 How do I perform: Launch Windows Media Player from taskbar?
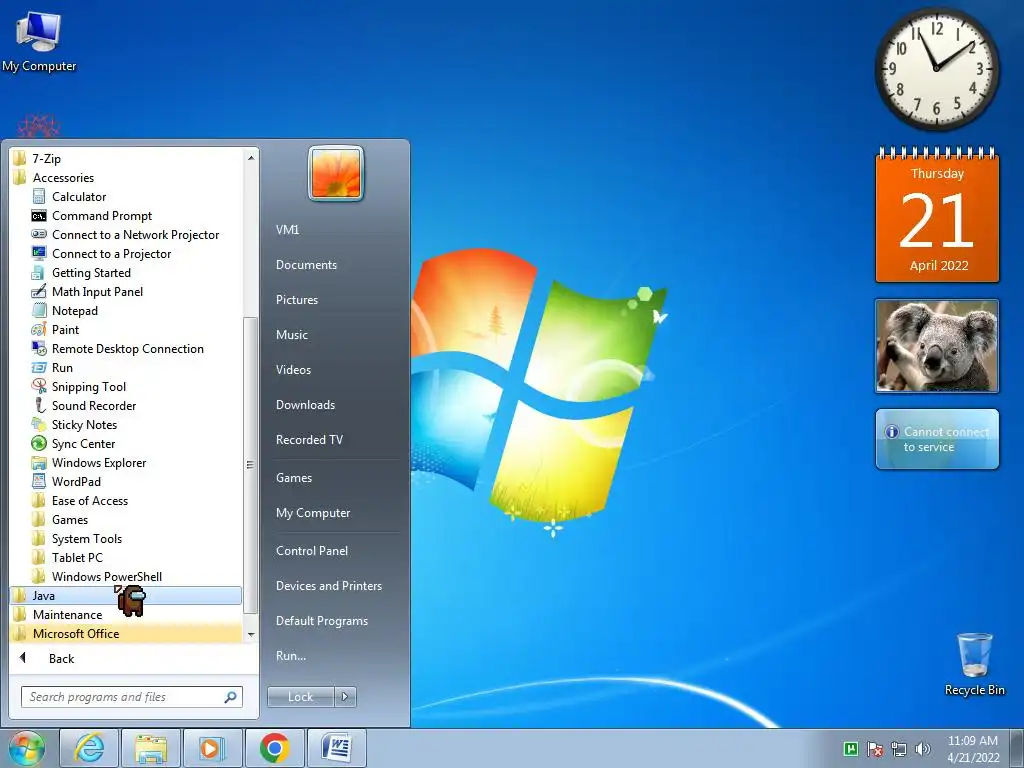pos(212,748)
